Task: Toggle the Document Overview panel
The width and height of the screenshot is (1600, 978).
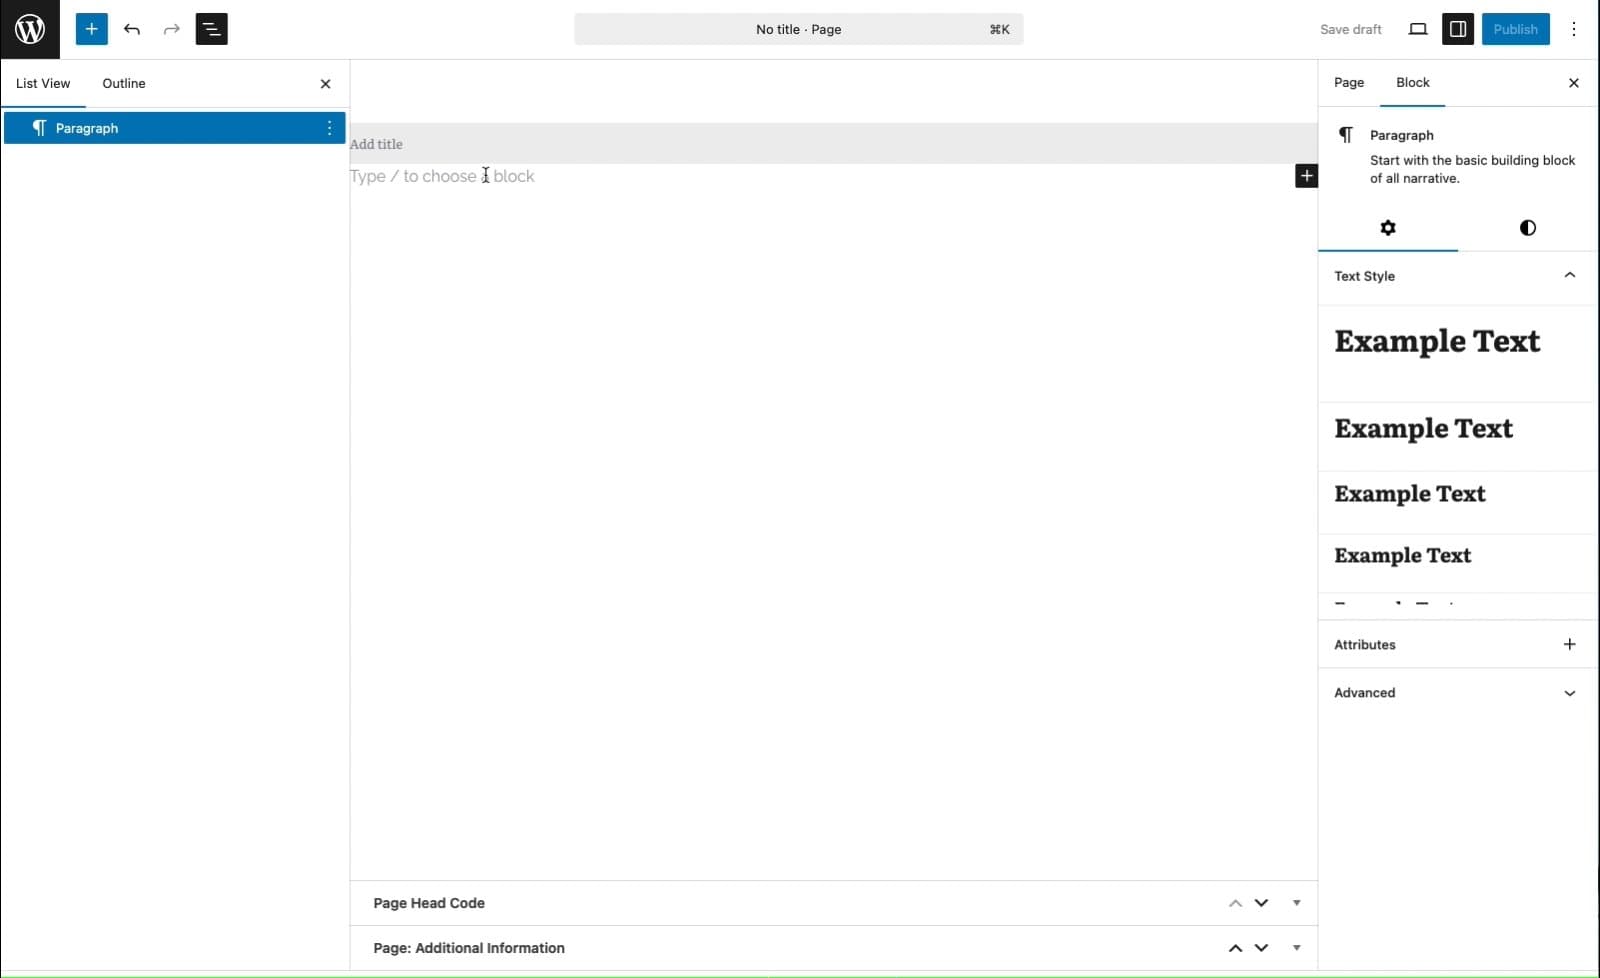Action: coord(211,29)
